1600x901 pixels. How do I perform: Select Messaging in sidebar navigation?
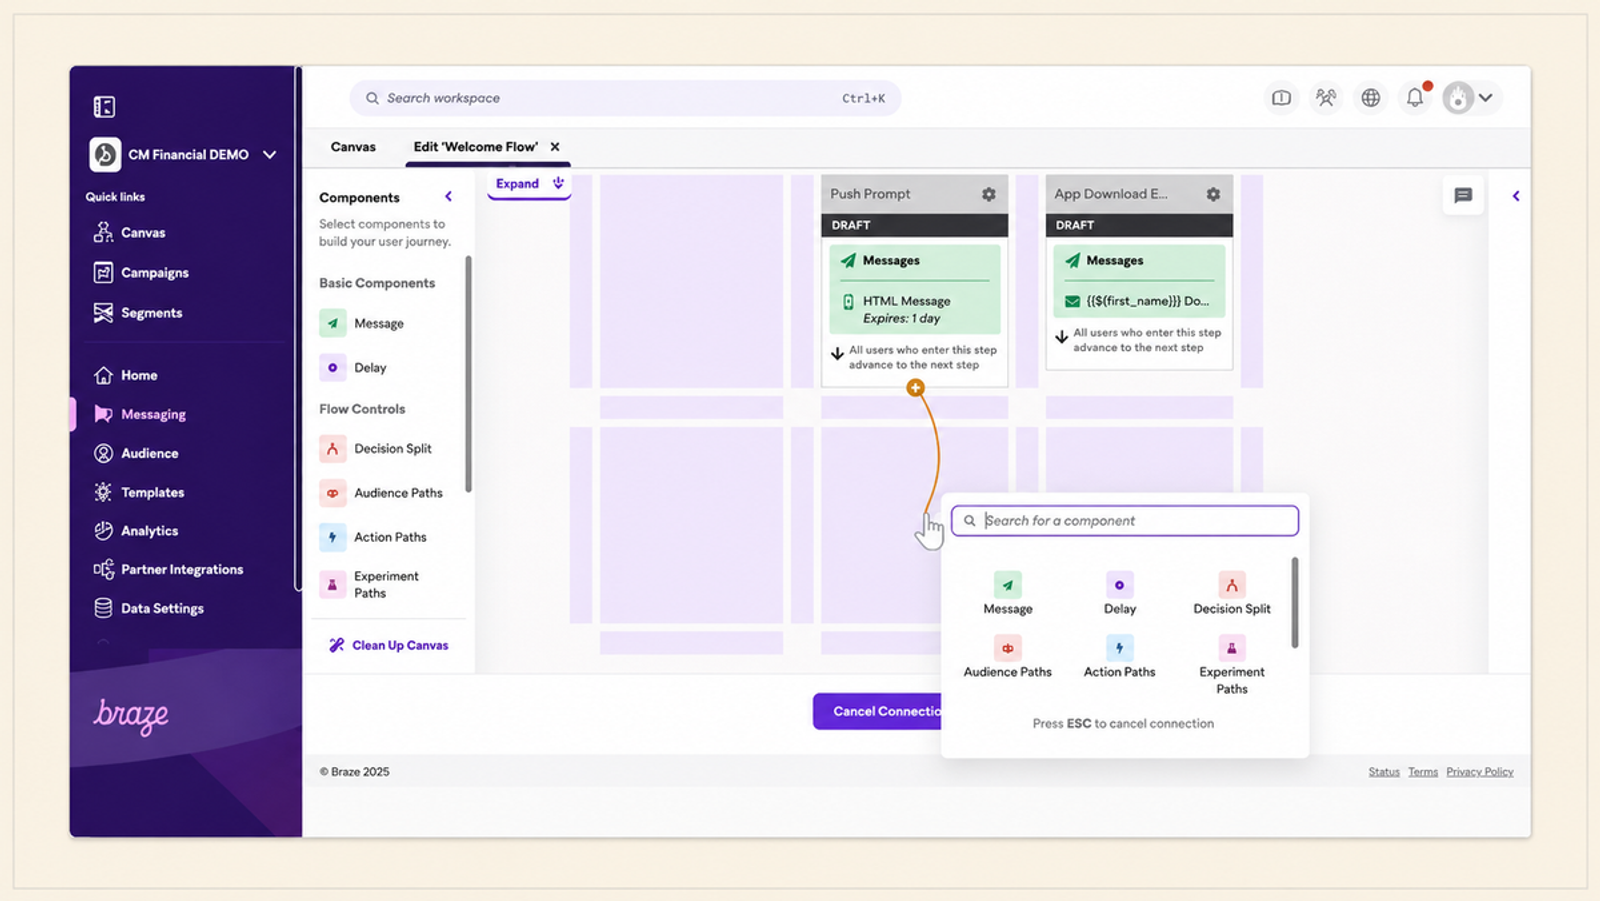click(x=140, y=414)
